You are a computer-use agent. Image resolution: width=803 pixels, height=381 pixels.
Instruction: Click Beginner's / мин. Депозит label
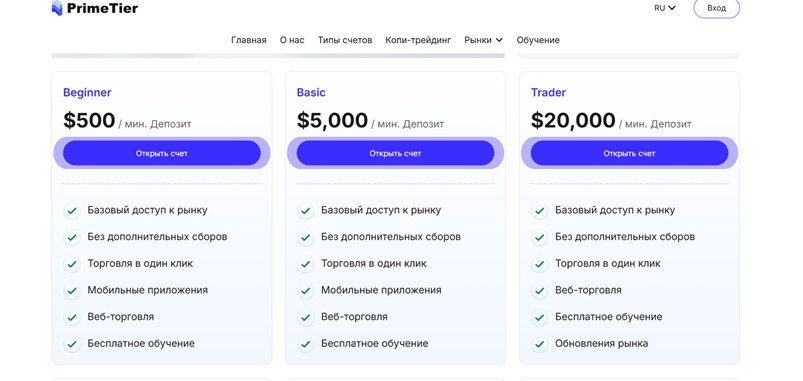click(x=155, y=124)
